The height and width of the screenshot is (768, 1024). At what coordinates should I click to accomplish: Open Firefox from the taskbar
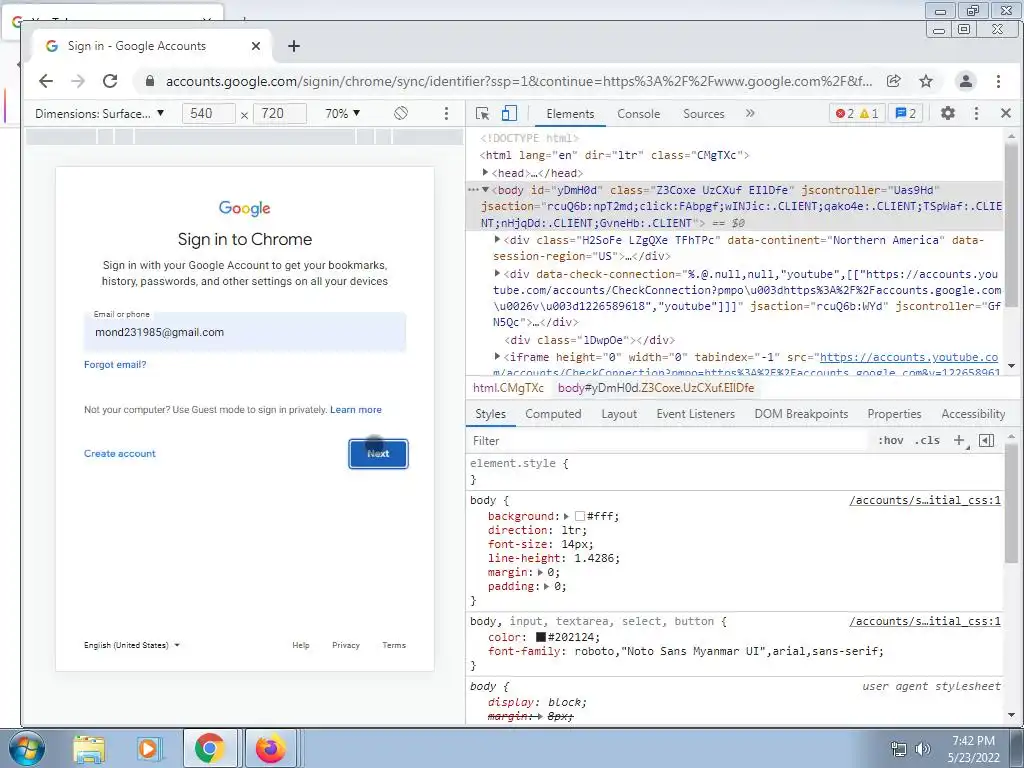(270, 748)
